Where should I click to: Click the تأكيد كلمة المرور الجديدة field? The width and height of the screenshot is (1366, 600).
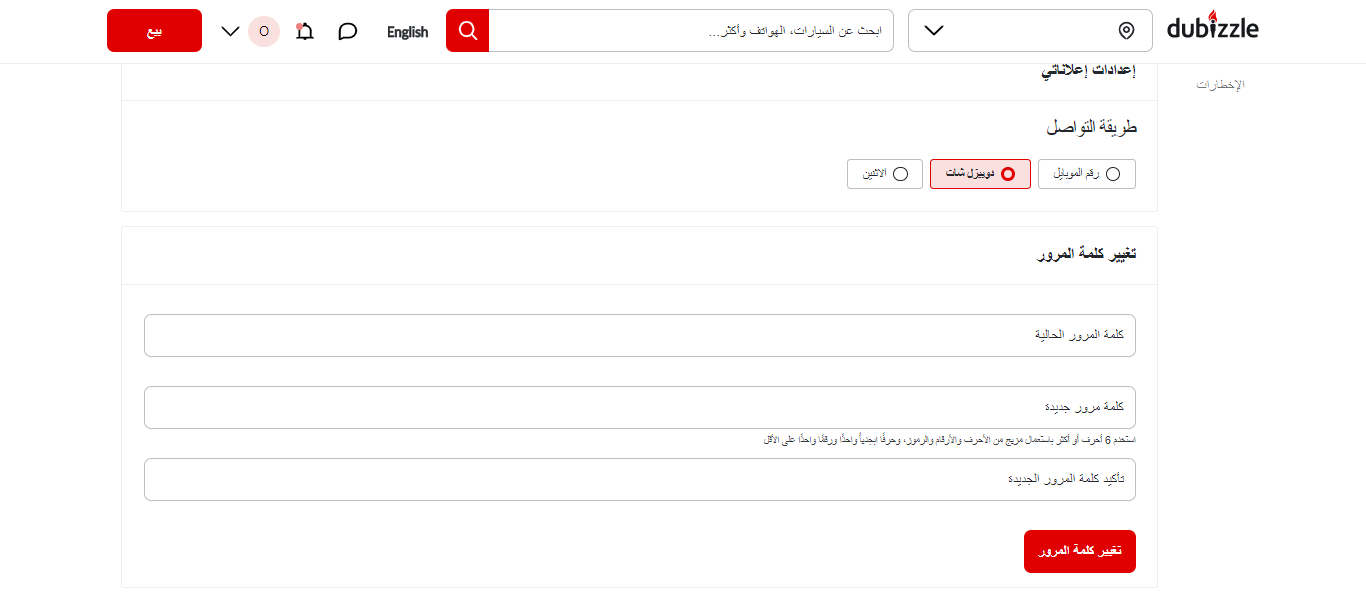tap(640, 479)
